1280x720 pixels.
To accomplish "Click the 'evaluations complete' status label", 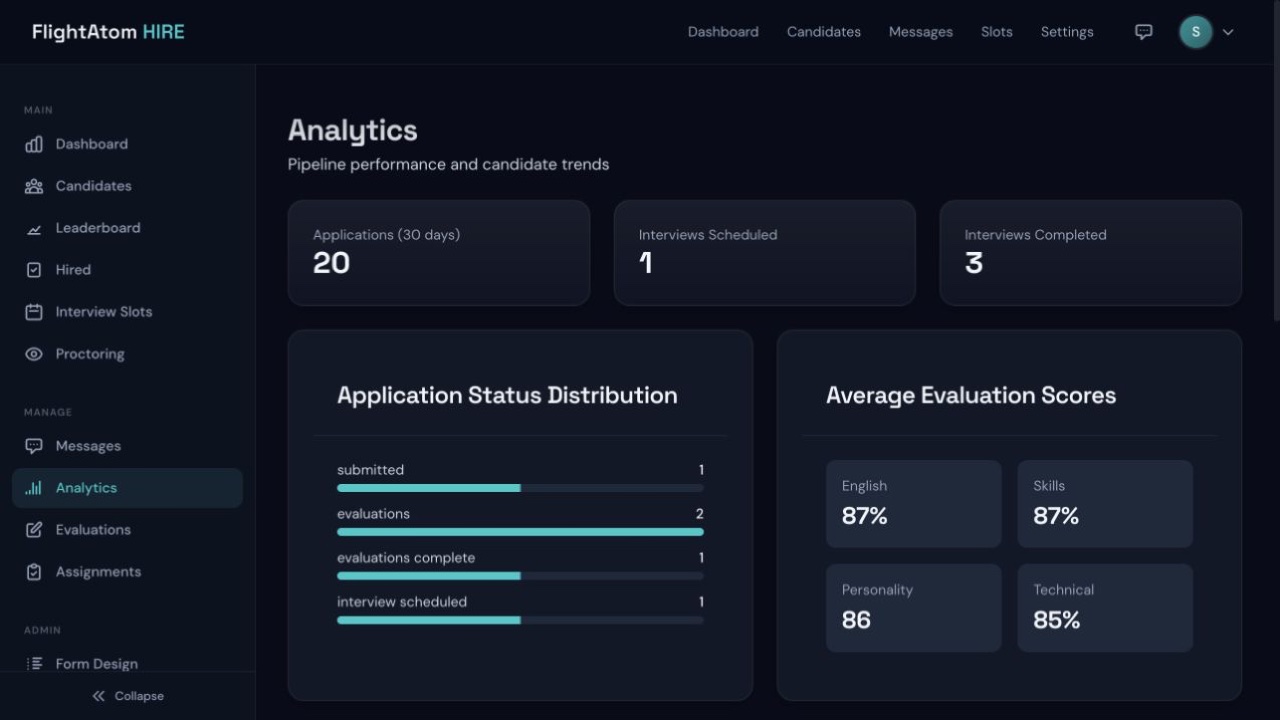I will pyautogui.click(x=406, y=558).
